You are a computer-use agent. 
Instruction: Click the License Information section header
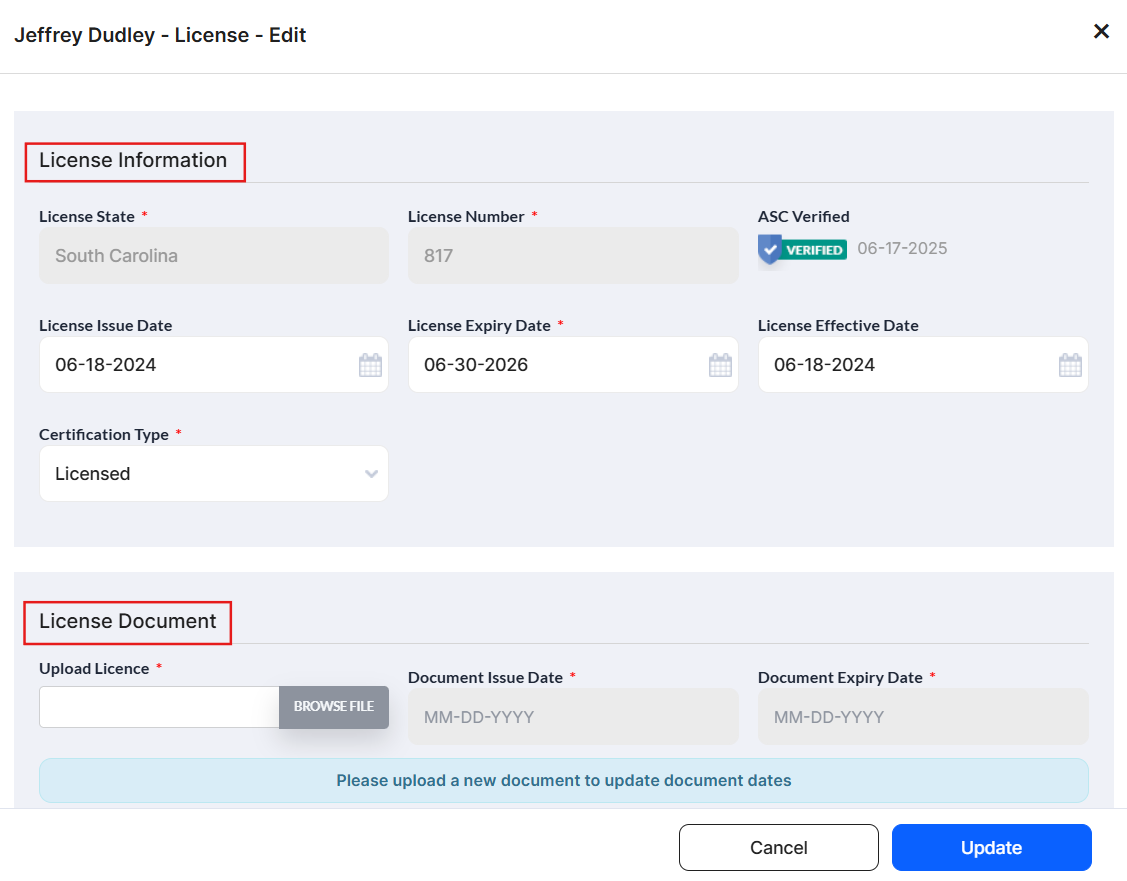pos(132,160)
